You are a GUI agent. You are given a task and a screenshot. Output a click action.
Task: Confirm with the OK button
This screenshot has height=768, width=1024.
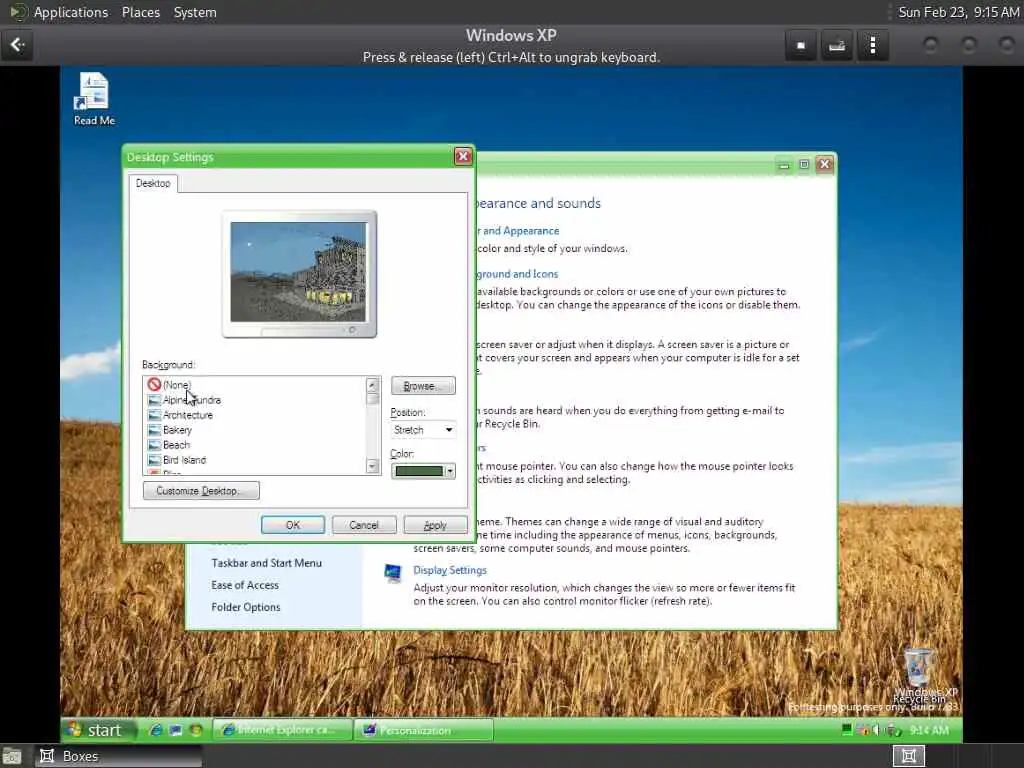(x=293, y=524)
